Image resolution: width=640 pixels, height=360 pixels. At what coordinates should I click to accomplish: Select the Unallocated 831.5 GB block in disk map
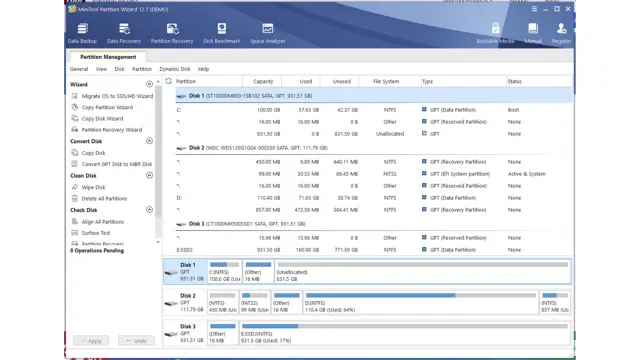[x=422, y=272]
